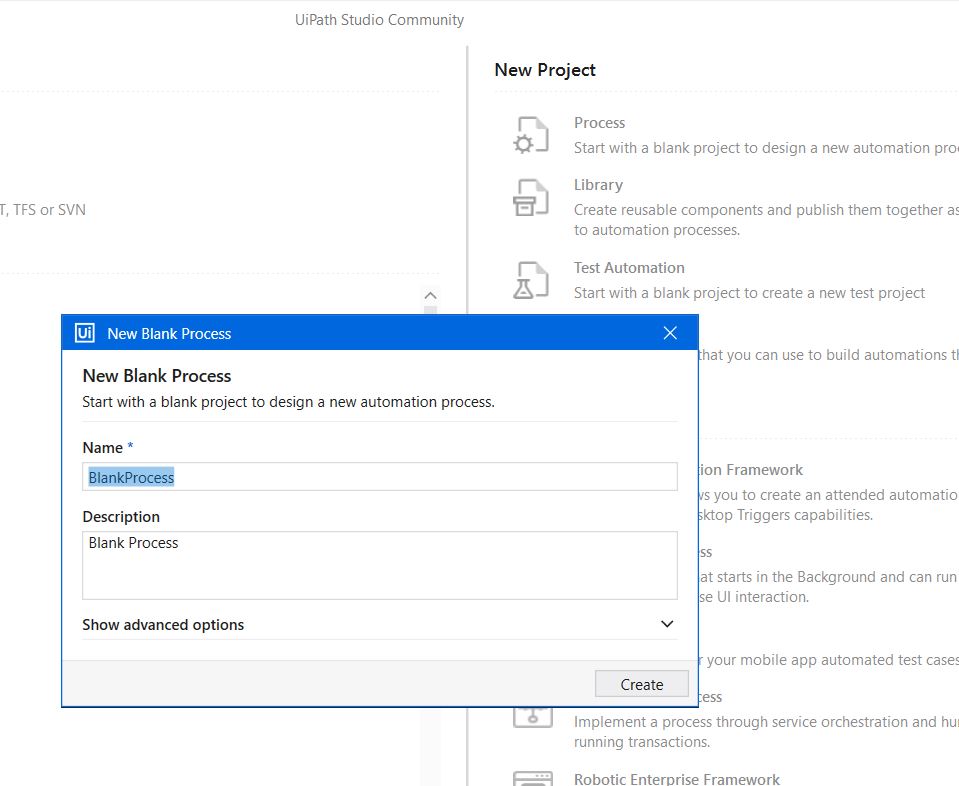Image resolution: width=959 pixels, height=786 pixels.
Task: Click the Robotic Enterprise Framework icon
Action: coord(530,778)
